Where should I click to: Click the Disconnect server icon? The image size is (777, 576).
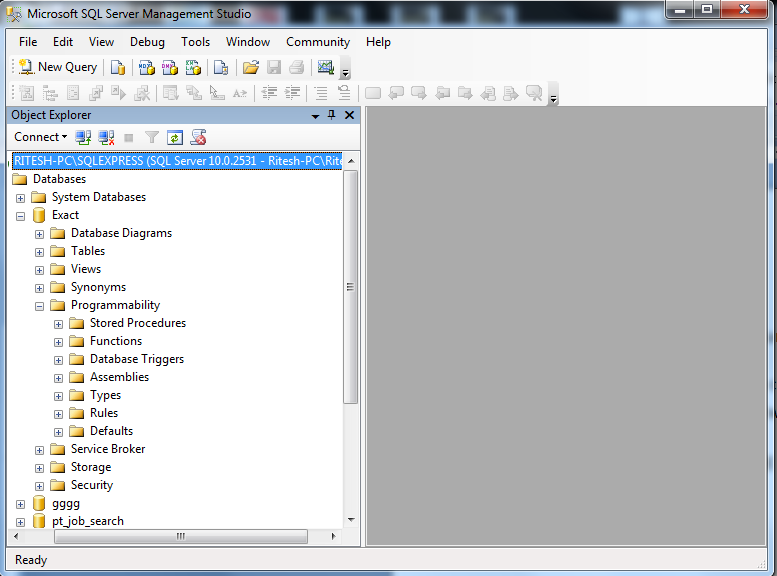[106, 137]
